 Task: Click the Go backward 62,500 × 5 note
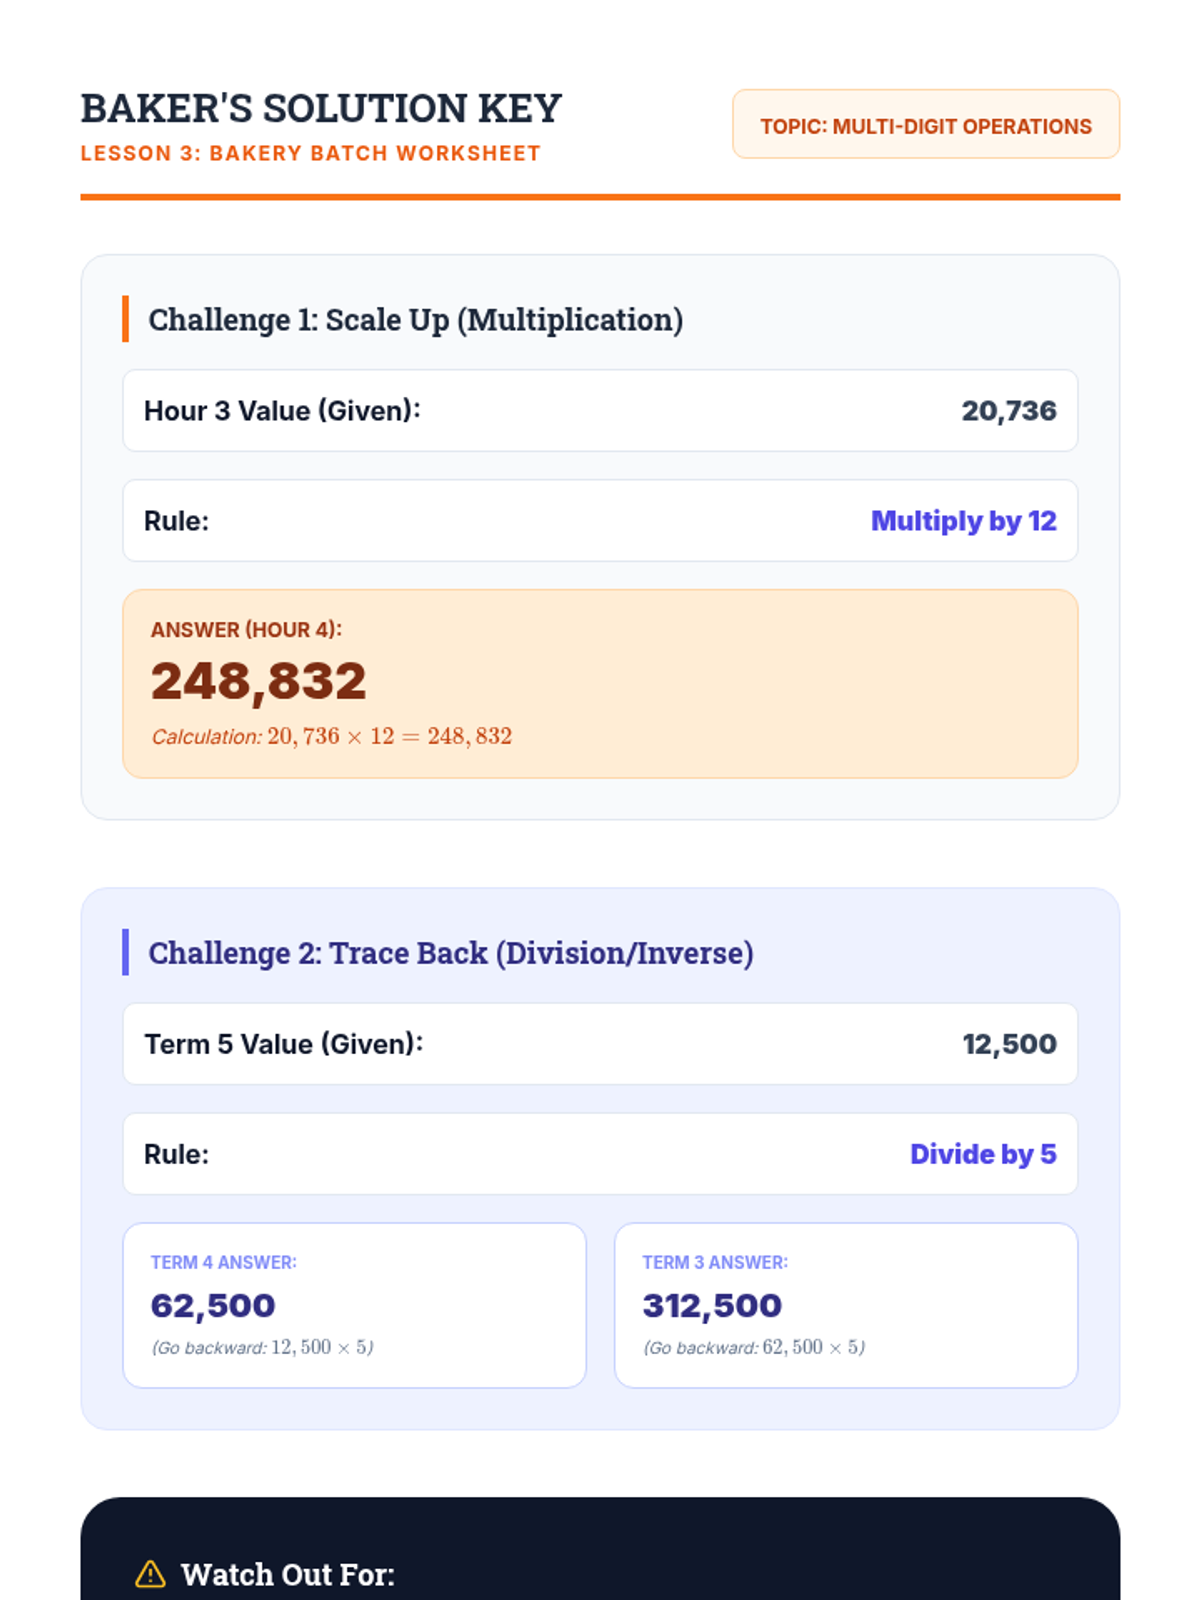coord(754,1348)
